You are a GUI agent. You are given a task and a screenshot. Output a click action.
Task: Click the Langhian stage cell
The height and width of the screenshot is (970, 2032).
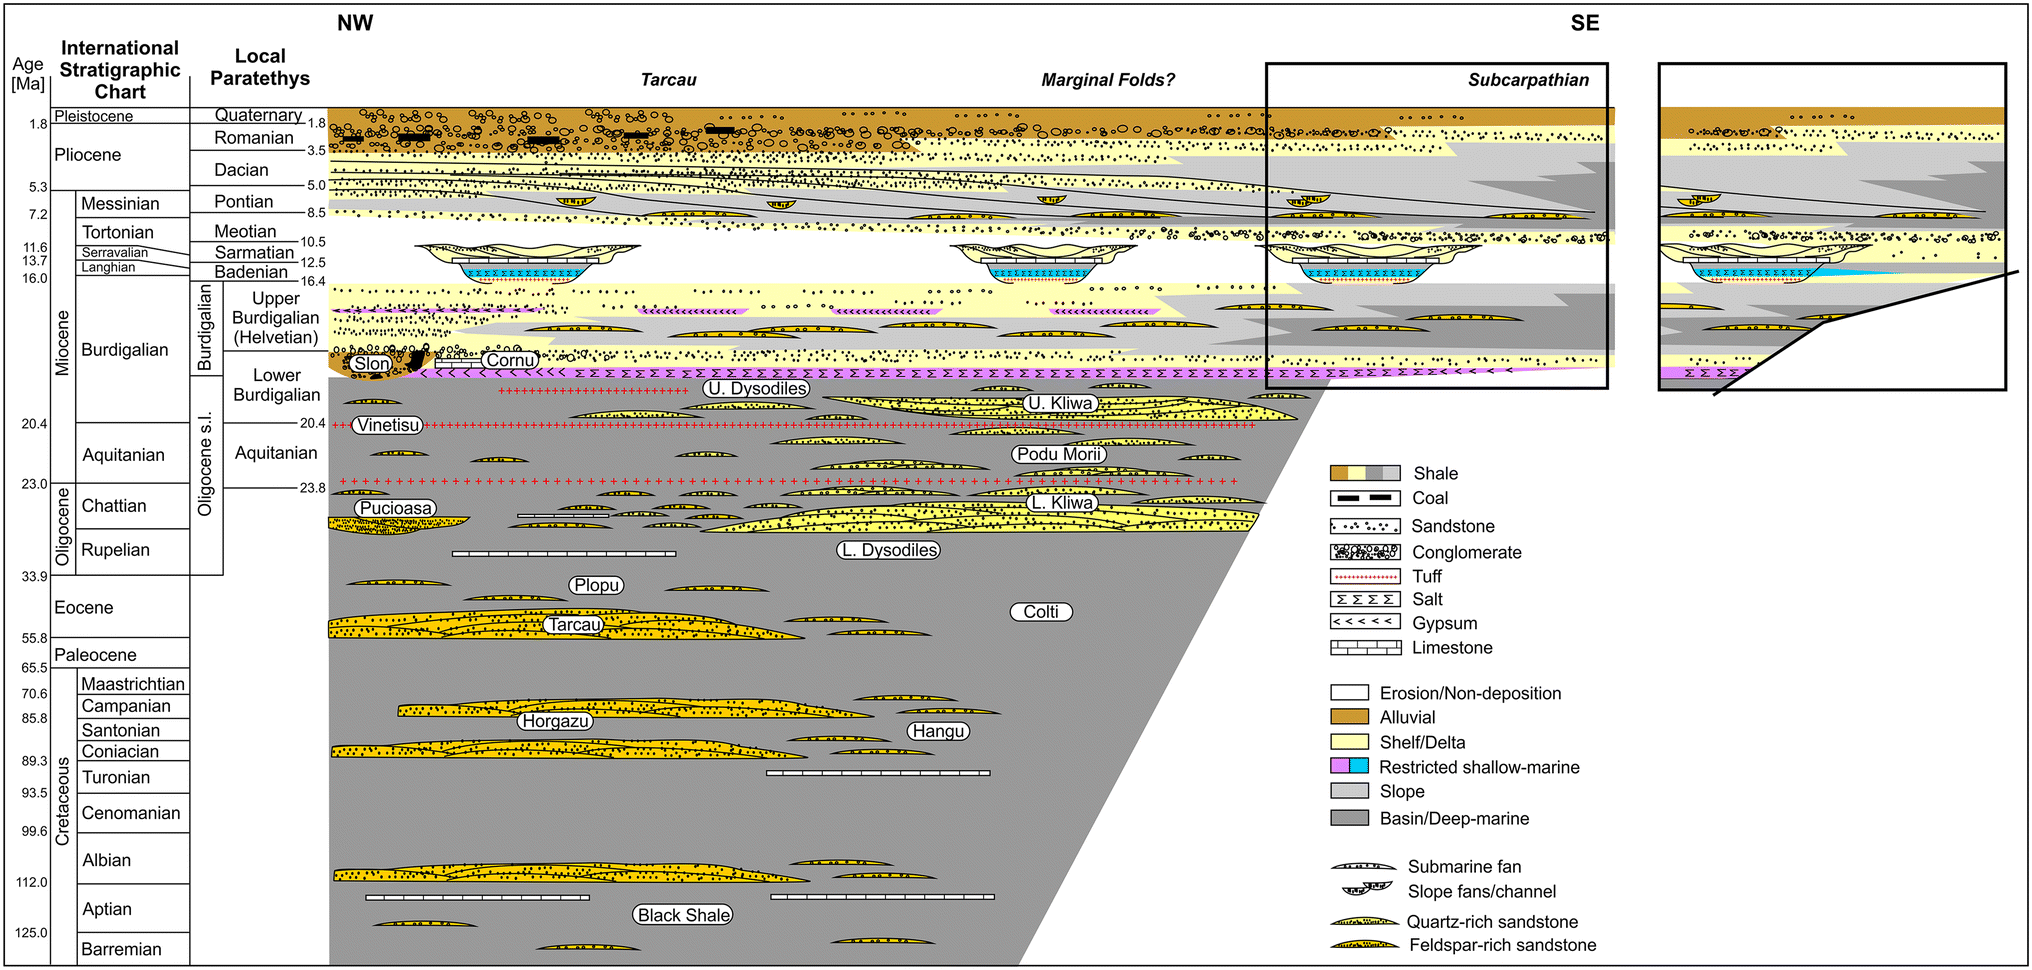[x=133, y=267]
